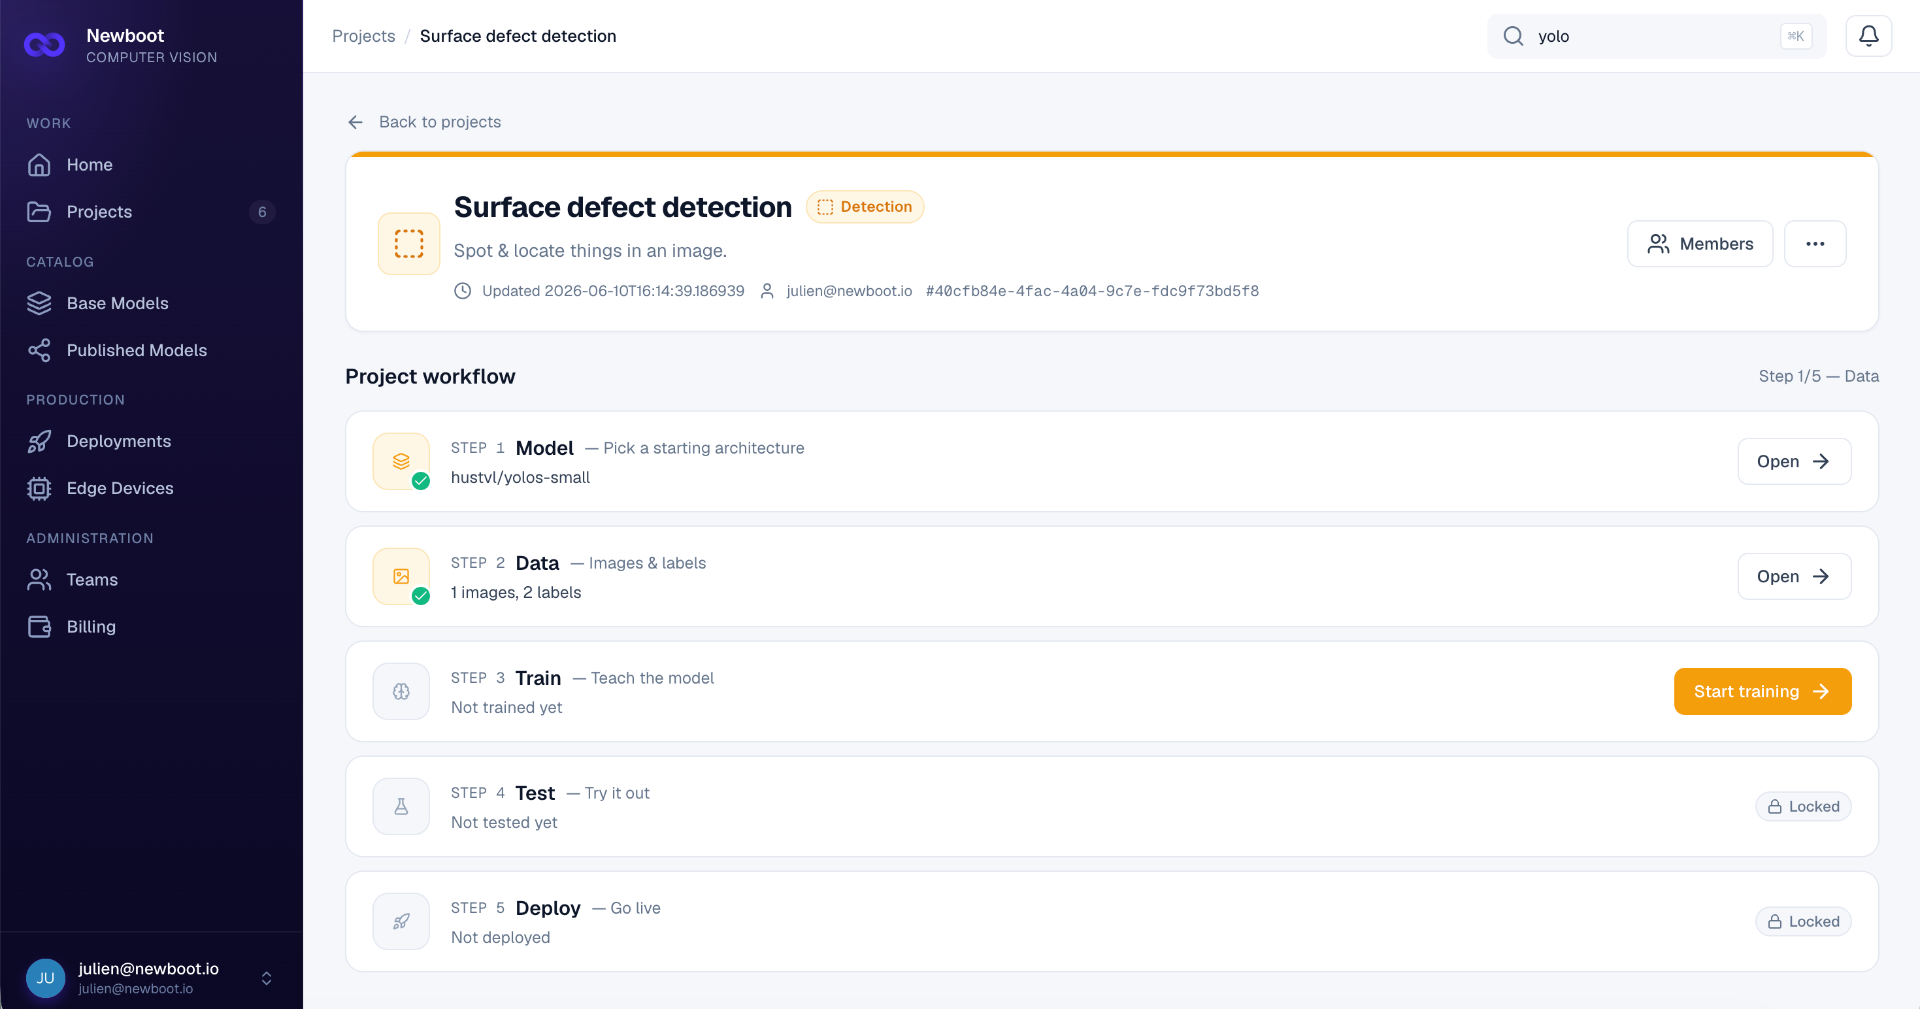Screen dimensions: 1920x1009
Task: Focus the search field containing yolo
Action: click(1657, 36)
